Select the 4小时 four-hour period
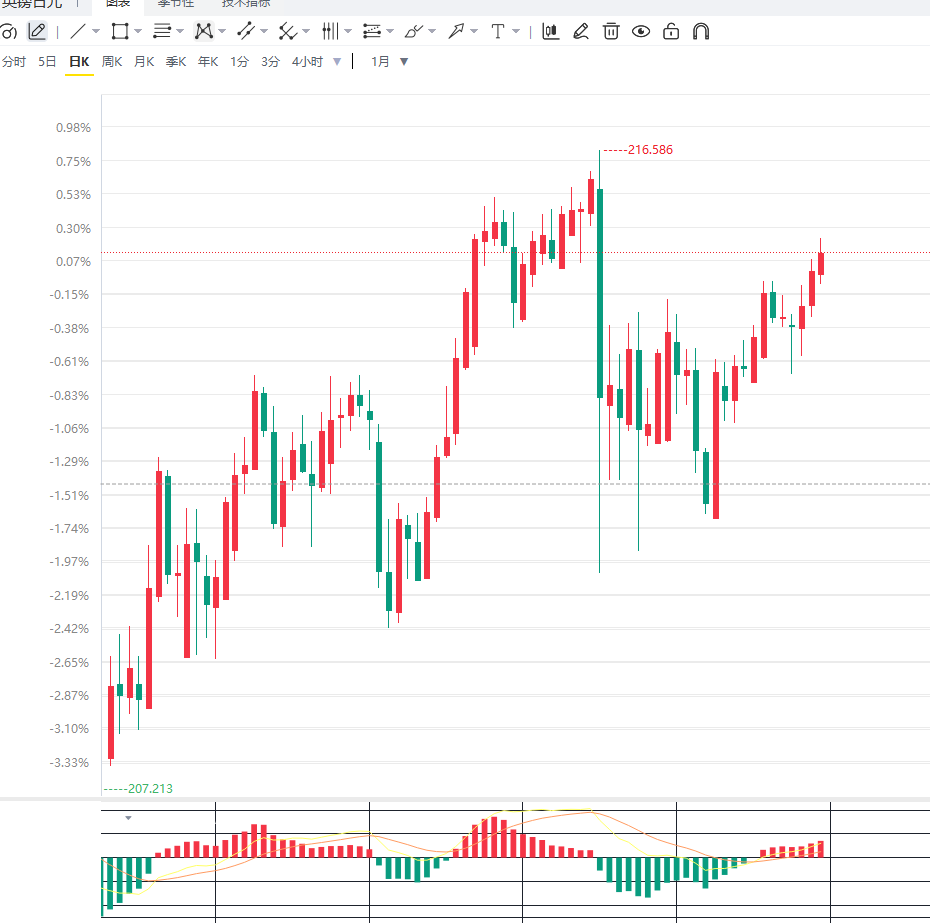The height and width of the screenshot is (924, 930). 307,62
